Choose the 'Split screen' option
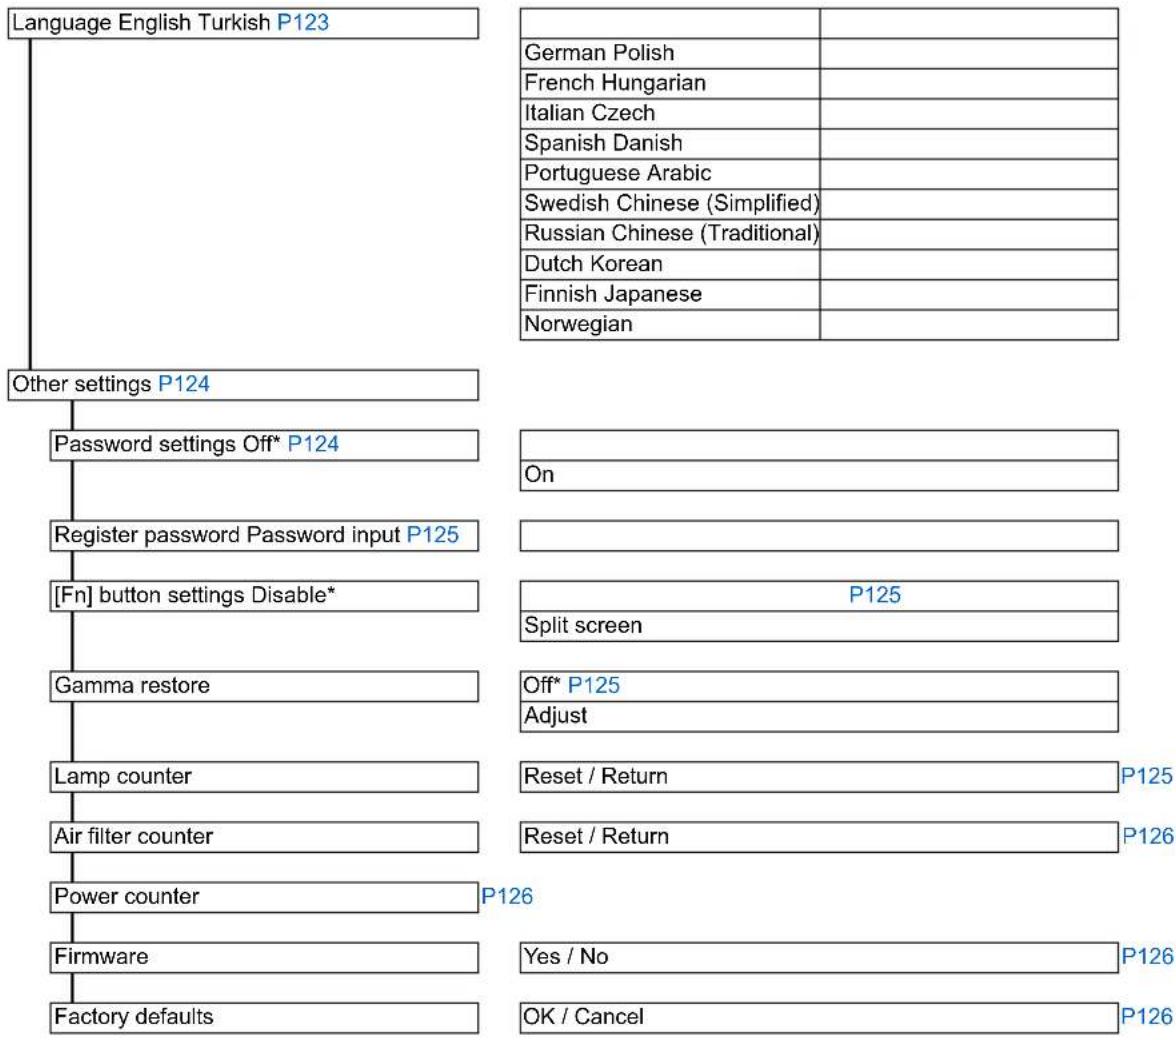The image size is (1176, 1040). point(819,626)
